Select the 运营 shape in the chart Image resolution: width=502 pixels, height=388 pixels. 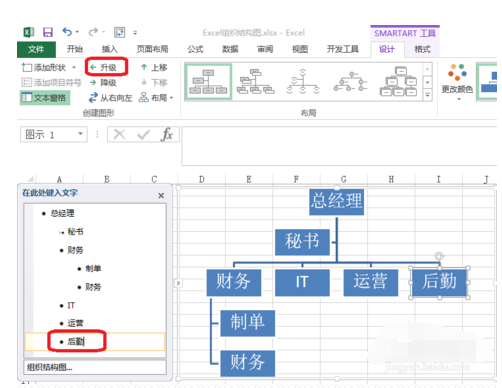point(371,283)
